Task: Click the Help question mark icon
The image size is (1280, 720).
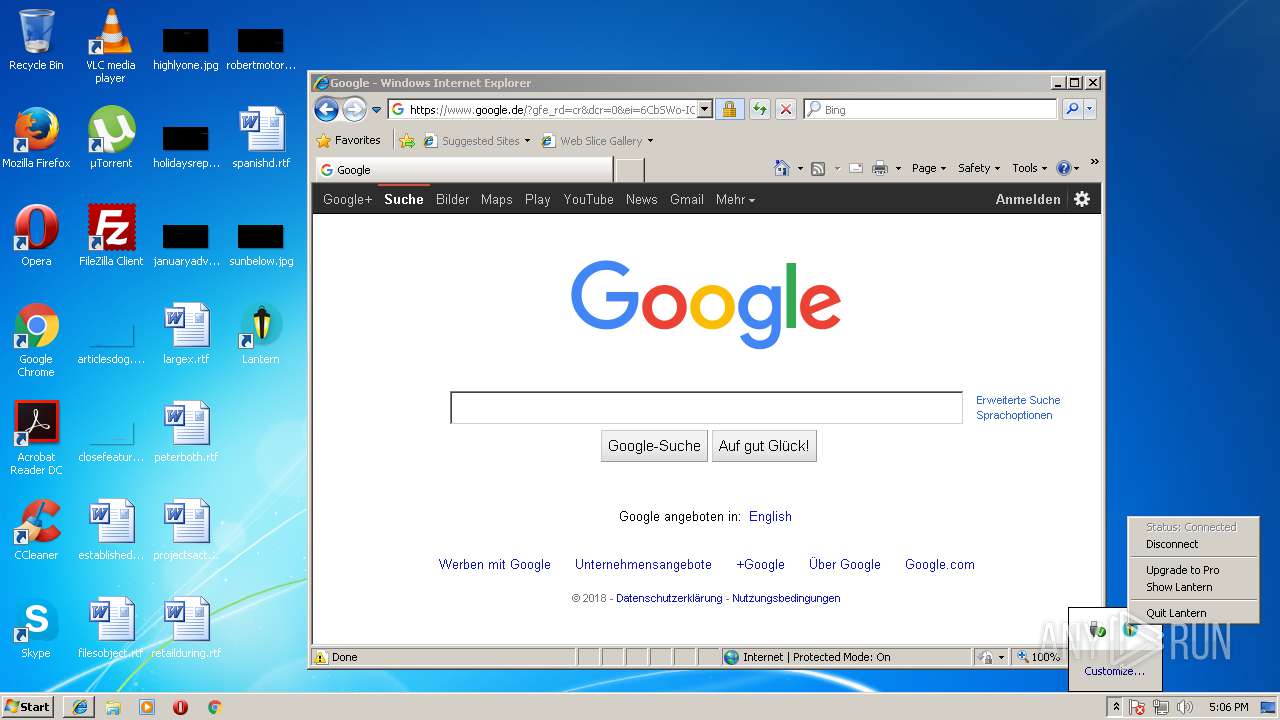Action: click(1064, 168)
